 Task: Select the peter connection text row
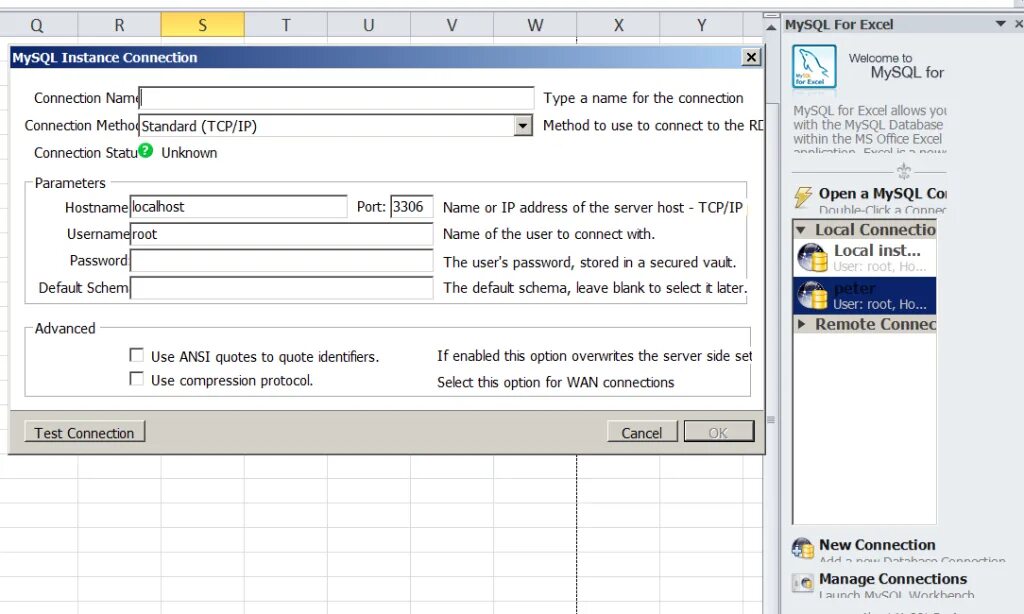pyautogui.click(x=865, y=295)
